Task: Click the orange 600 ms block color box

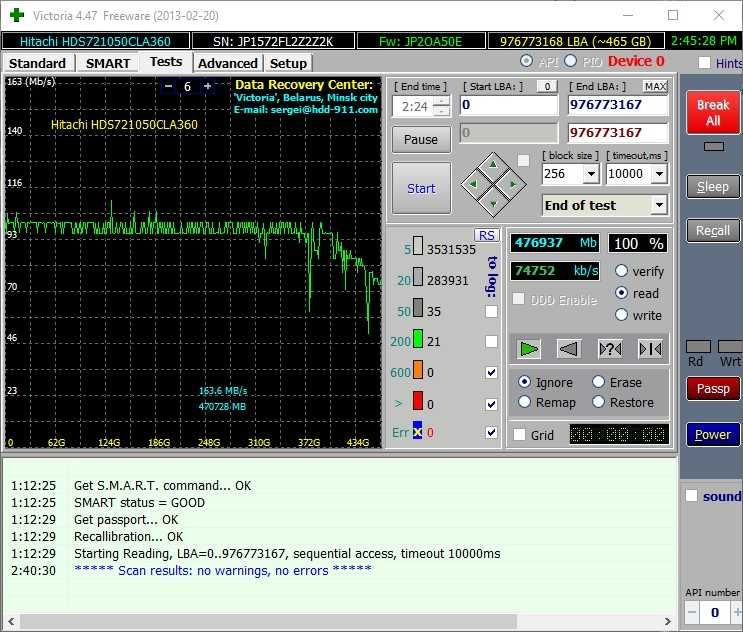Action: (x=417, y=370)
